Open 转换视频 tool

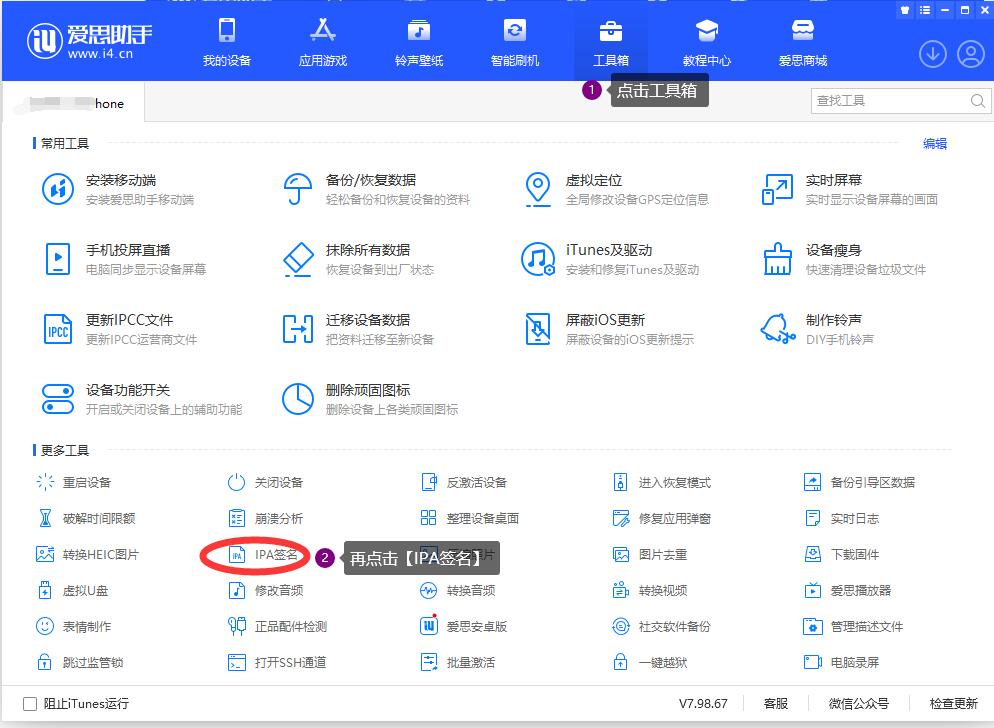(x=650, y=591)
